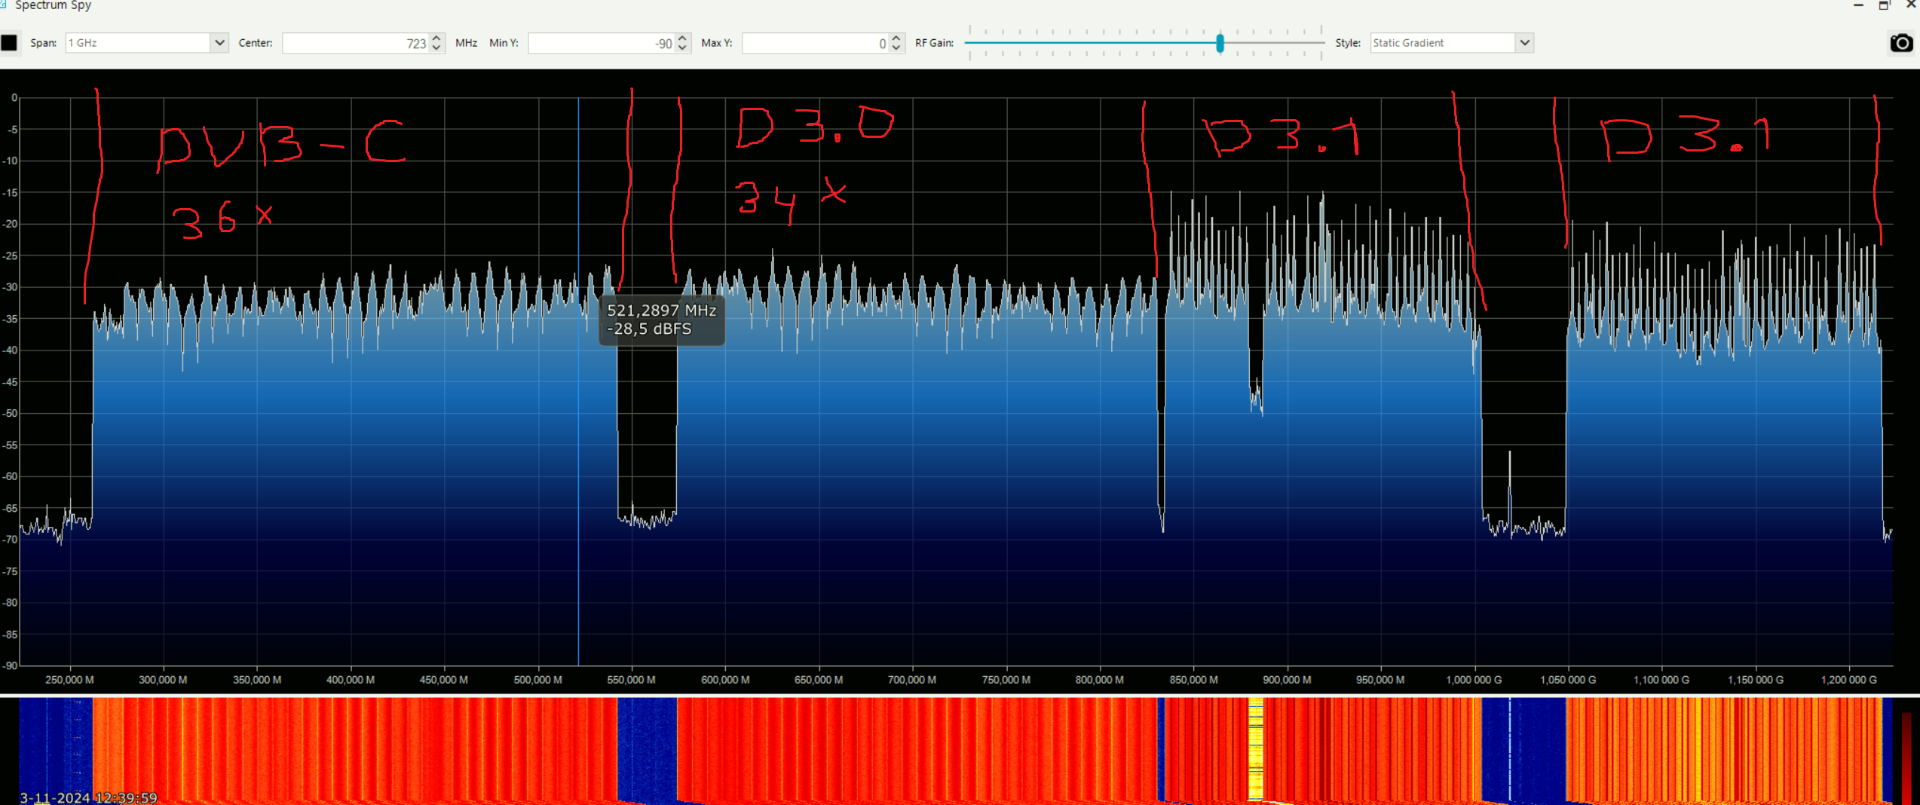Screen dimensions: 1920x805
Task: Click the Max Y input field
Action: [816, 43]
